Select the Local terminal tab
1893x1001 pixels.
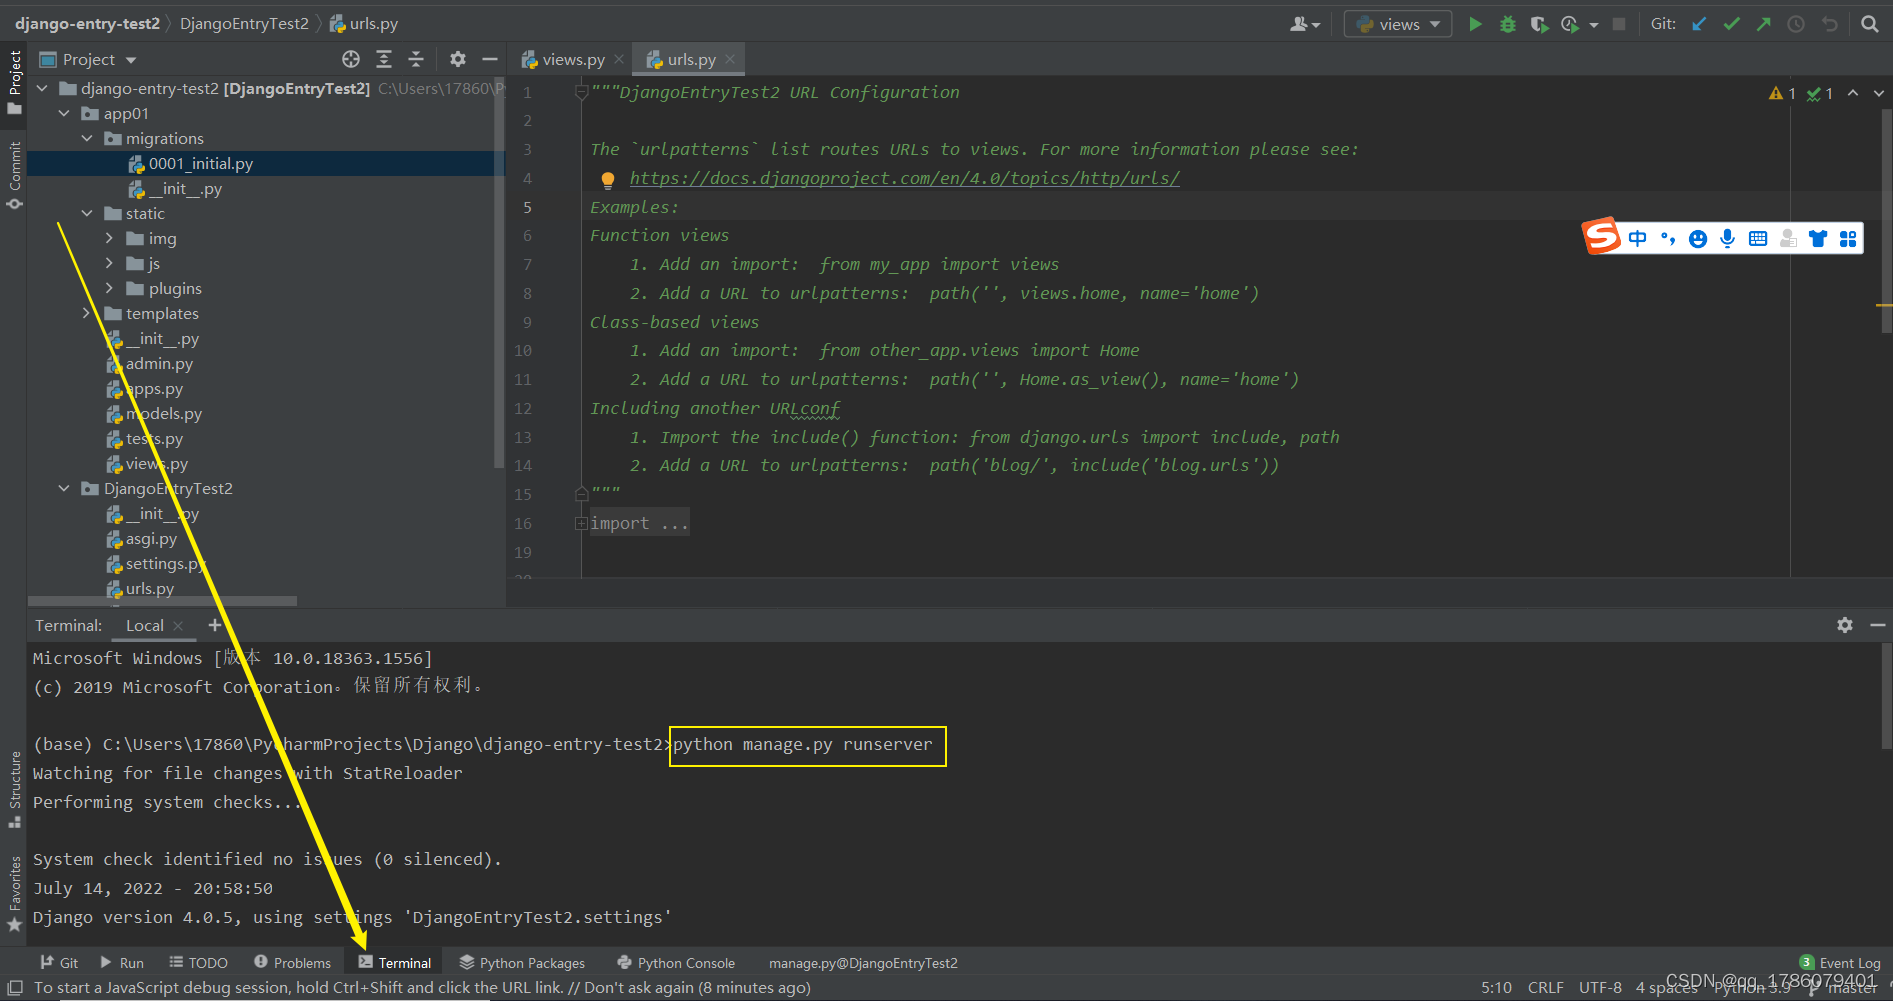point(144,625)
